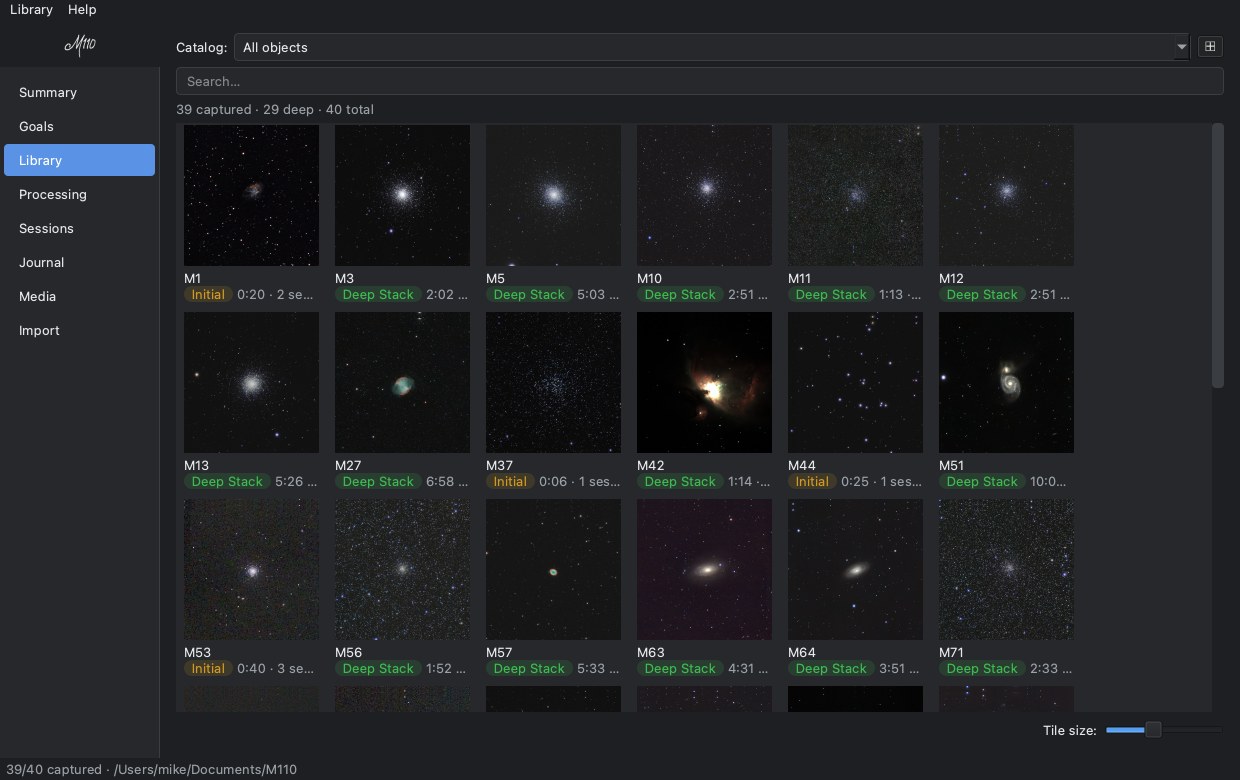Open the M63 galaxy thumbnail

704,569
